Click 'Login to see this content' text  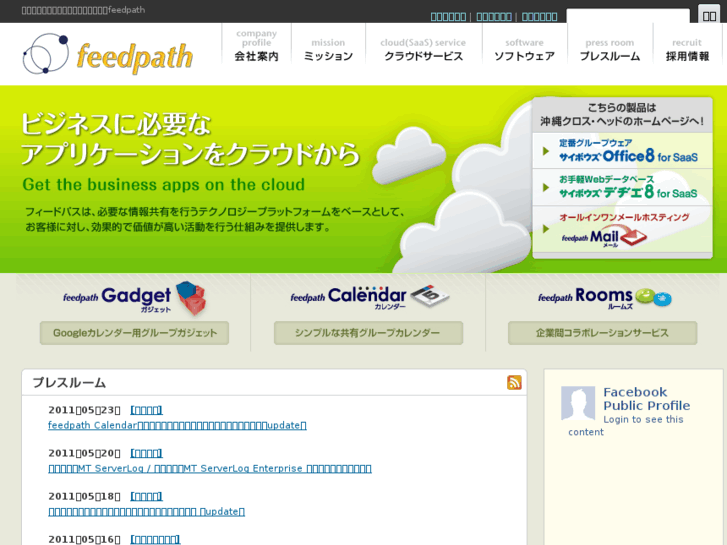click(x=626, y=426)
